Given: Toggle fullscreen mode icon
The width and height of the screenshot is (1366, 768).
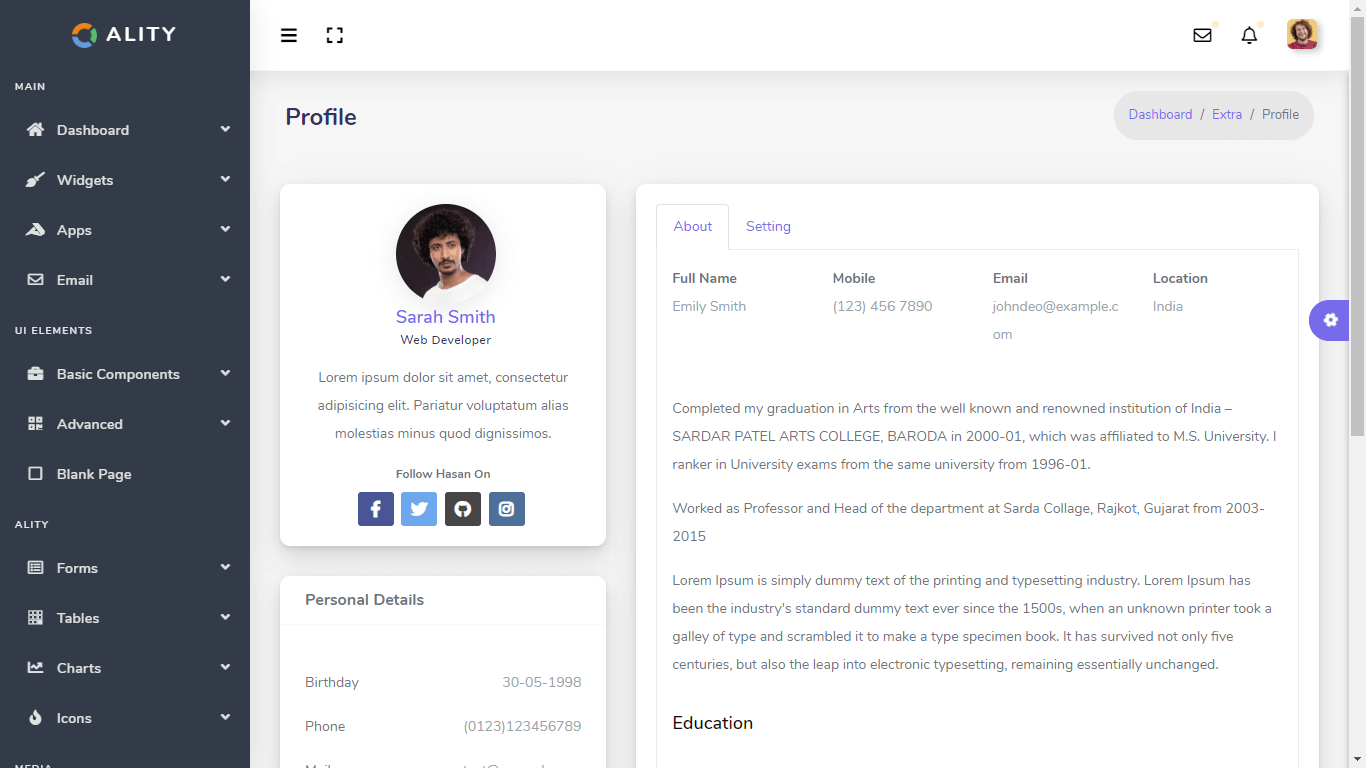Looking at the screenshot, I should (335, 36).
